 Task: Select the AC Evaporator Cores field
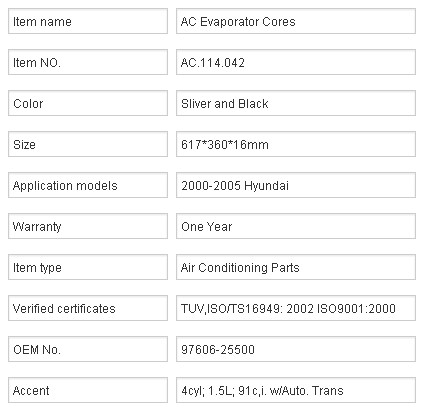tap(296, 21)
